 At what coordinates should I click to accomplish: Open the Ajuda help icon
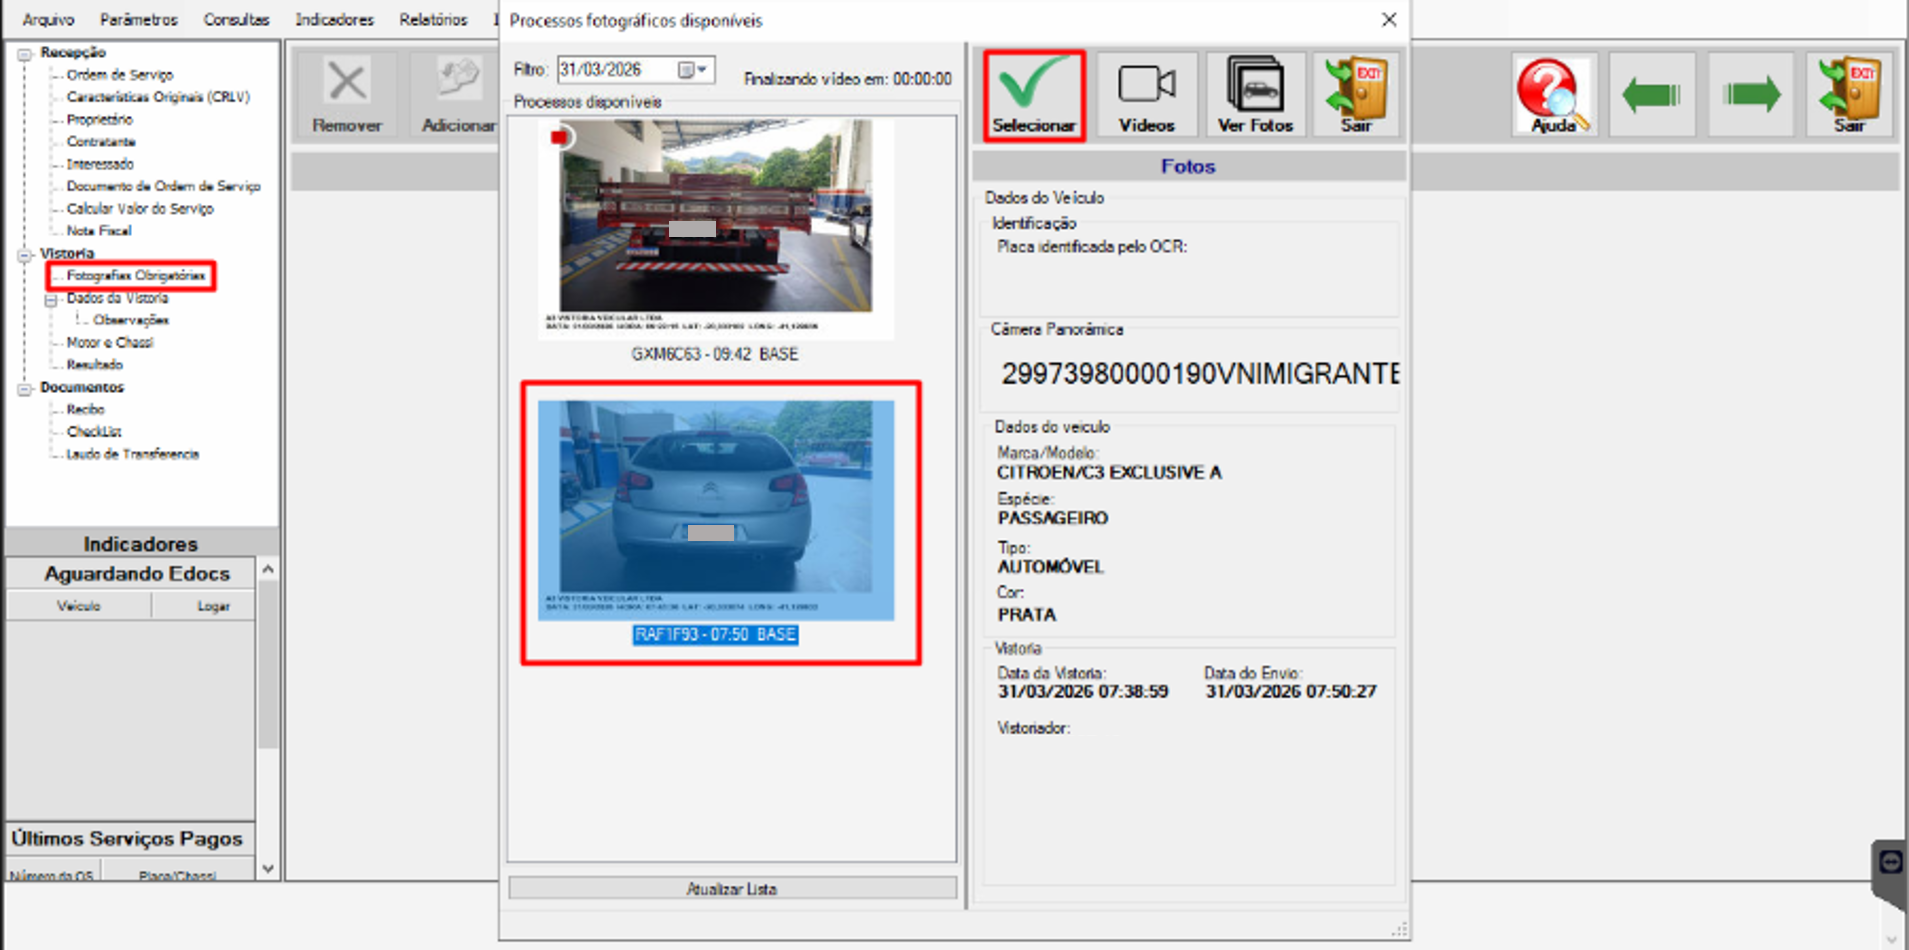[1553, 96]
